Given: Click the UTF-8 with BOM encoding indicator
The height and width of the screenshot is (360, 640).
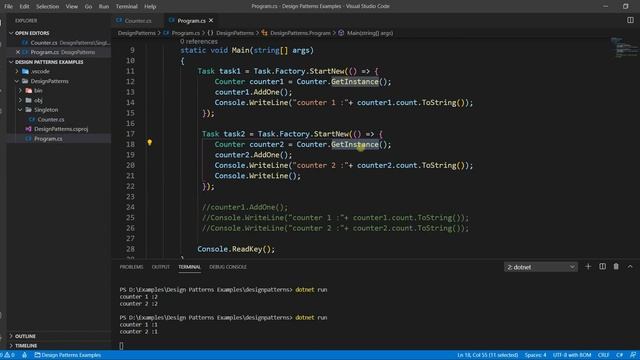Looking at the screenshot, I should tap(572, 355).
